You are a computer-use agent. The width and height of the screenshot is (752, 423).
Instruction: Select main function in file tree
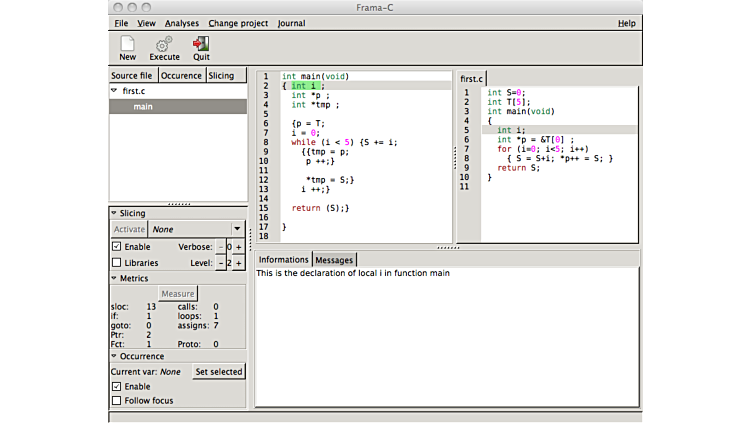click(x=143, y=106)
